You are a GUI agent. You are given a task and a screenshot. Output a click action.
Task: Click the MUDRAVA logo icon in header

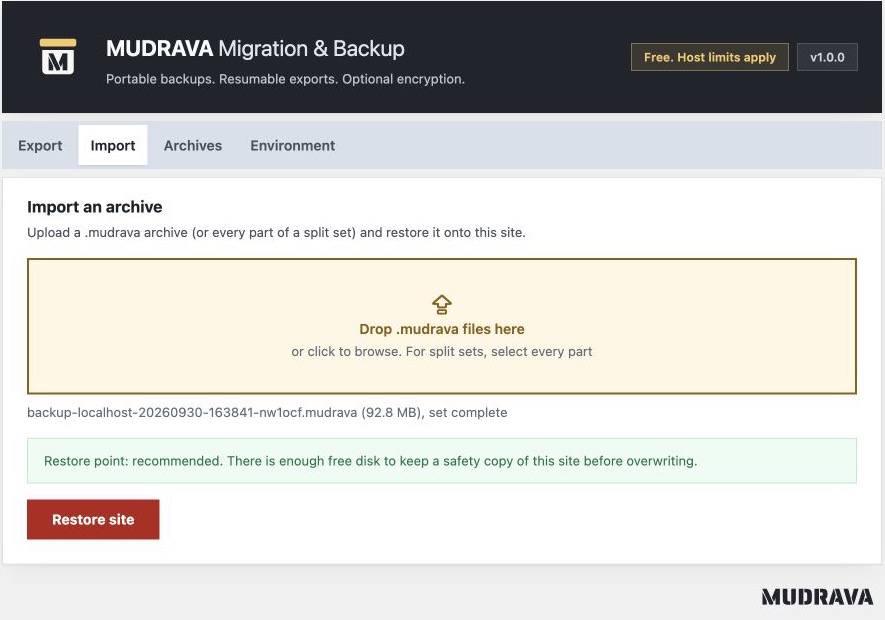(58, 56)
